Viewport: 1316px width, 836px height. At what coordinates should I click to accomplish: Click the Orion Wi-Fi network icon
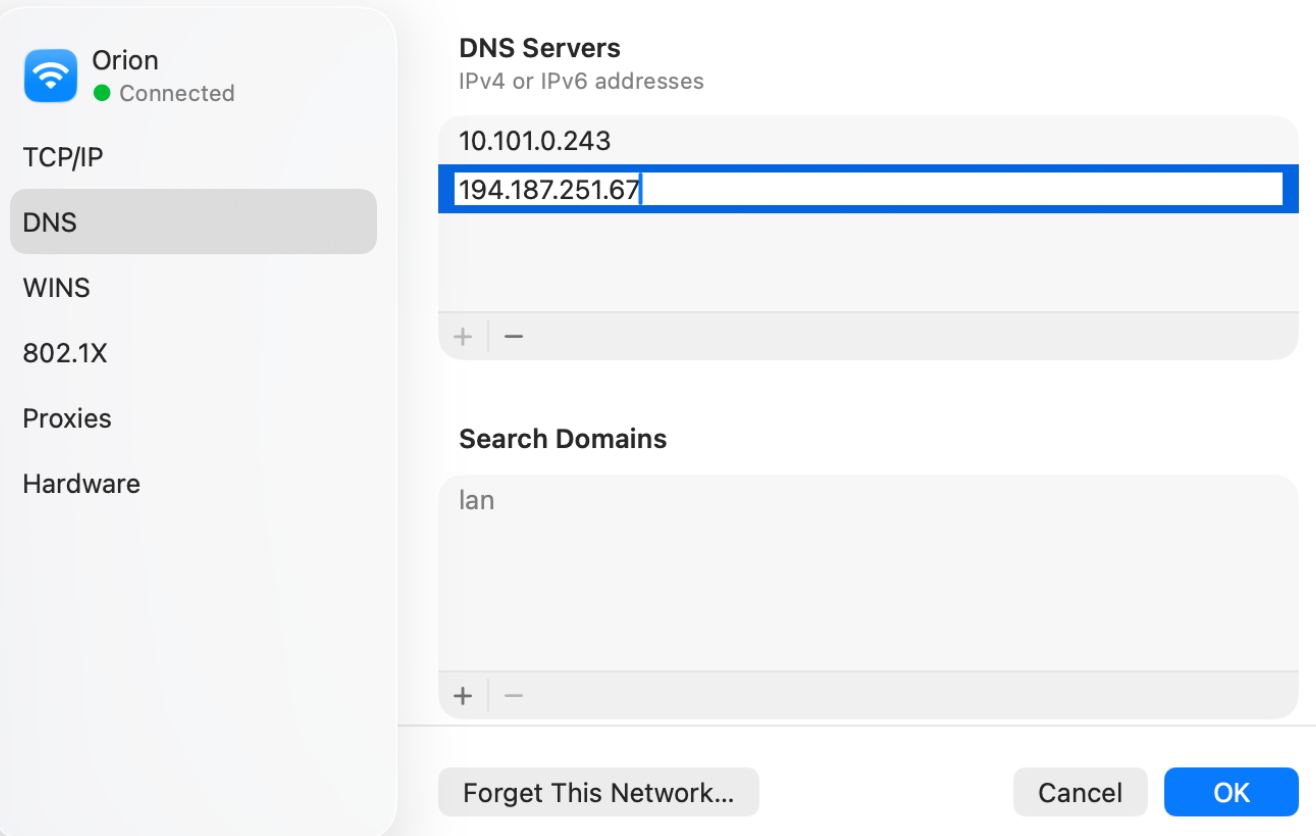(x=50, y=76)
